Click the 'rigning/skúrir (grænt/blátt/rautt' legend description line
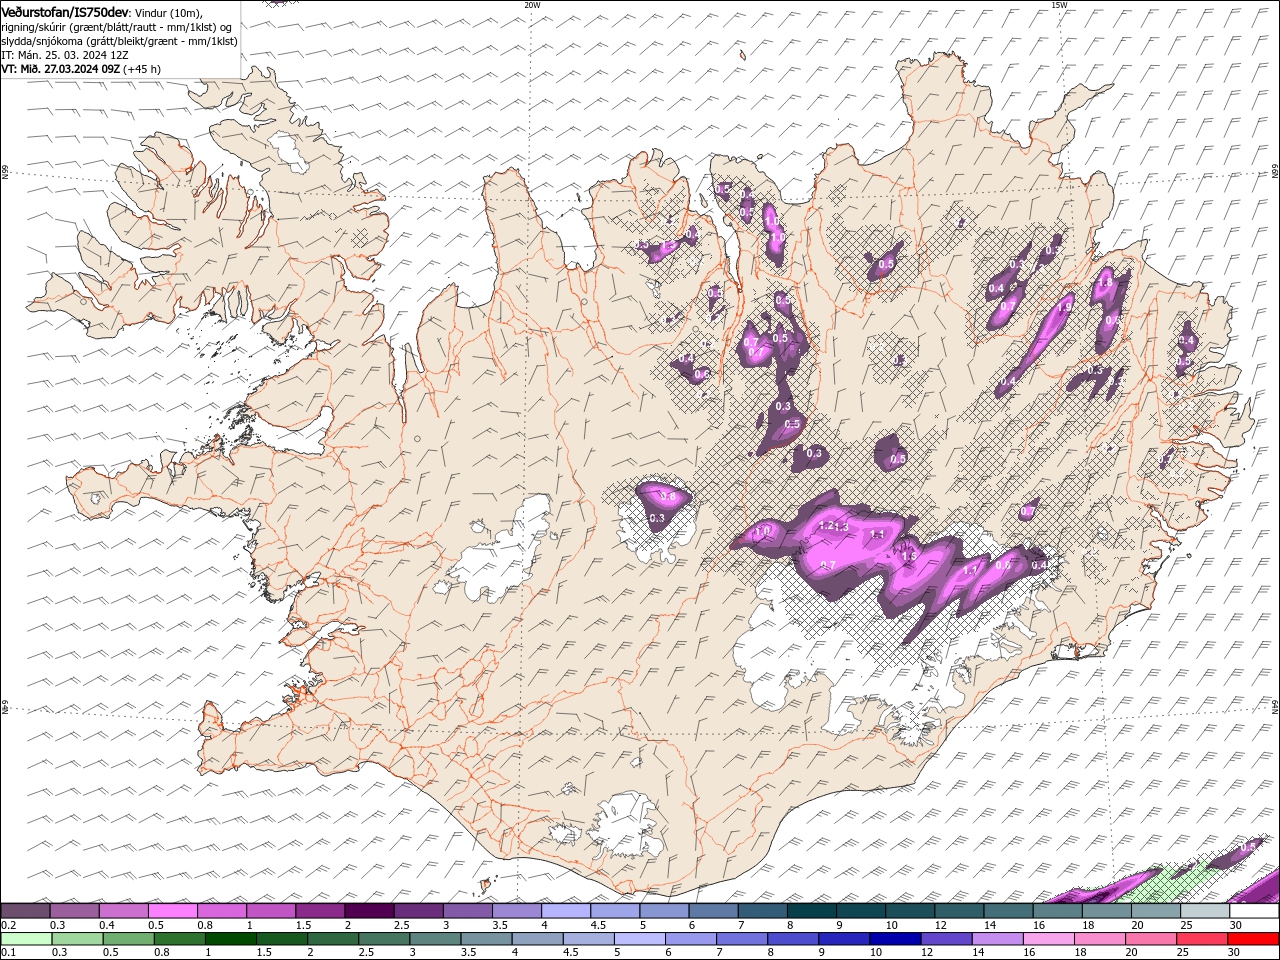 click(x=115, y=26)
